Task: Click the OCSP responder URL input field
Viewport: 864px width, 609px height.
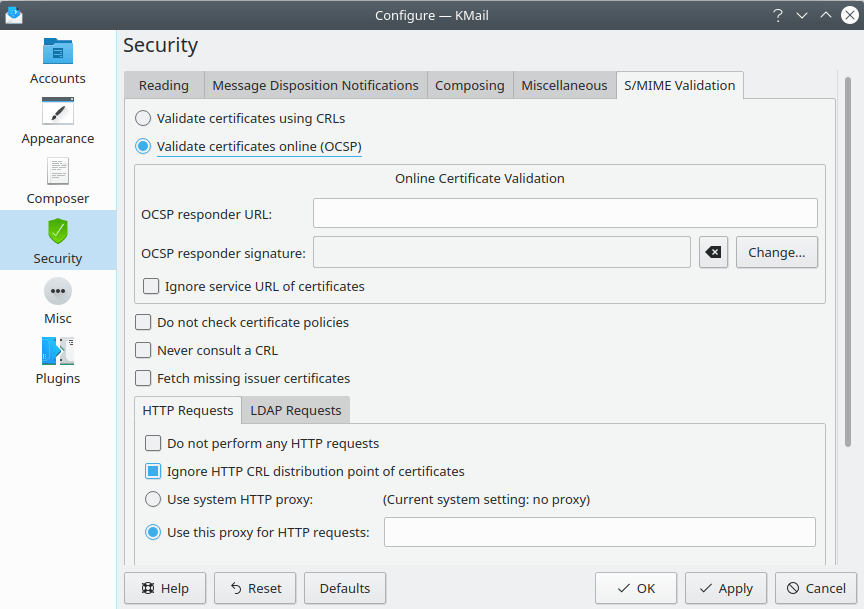Action: (565, 213)
